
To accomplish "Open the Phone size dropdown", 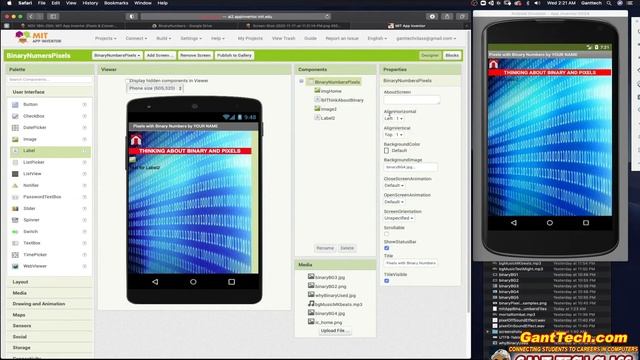I will 155,88.
